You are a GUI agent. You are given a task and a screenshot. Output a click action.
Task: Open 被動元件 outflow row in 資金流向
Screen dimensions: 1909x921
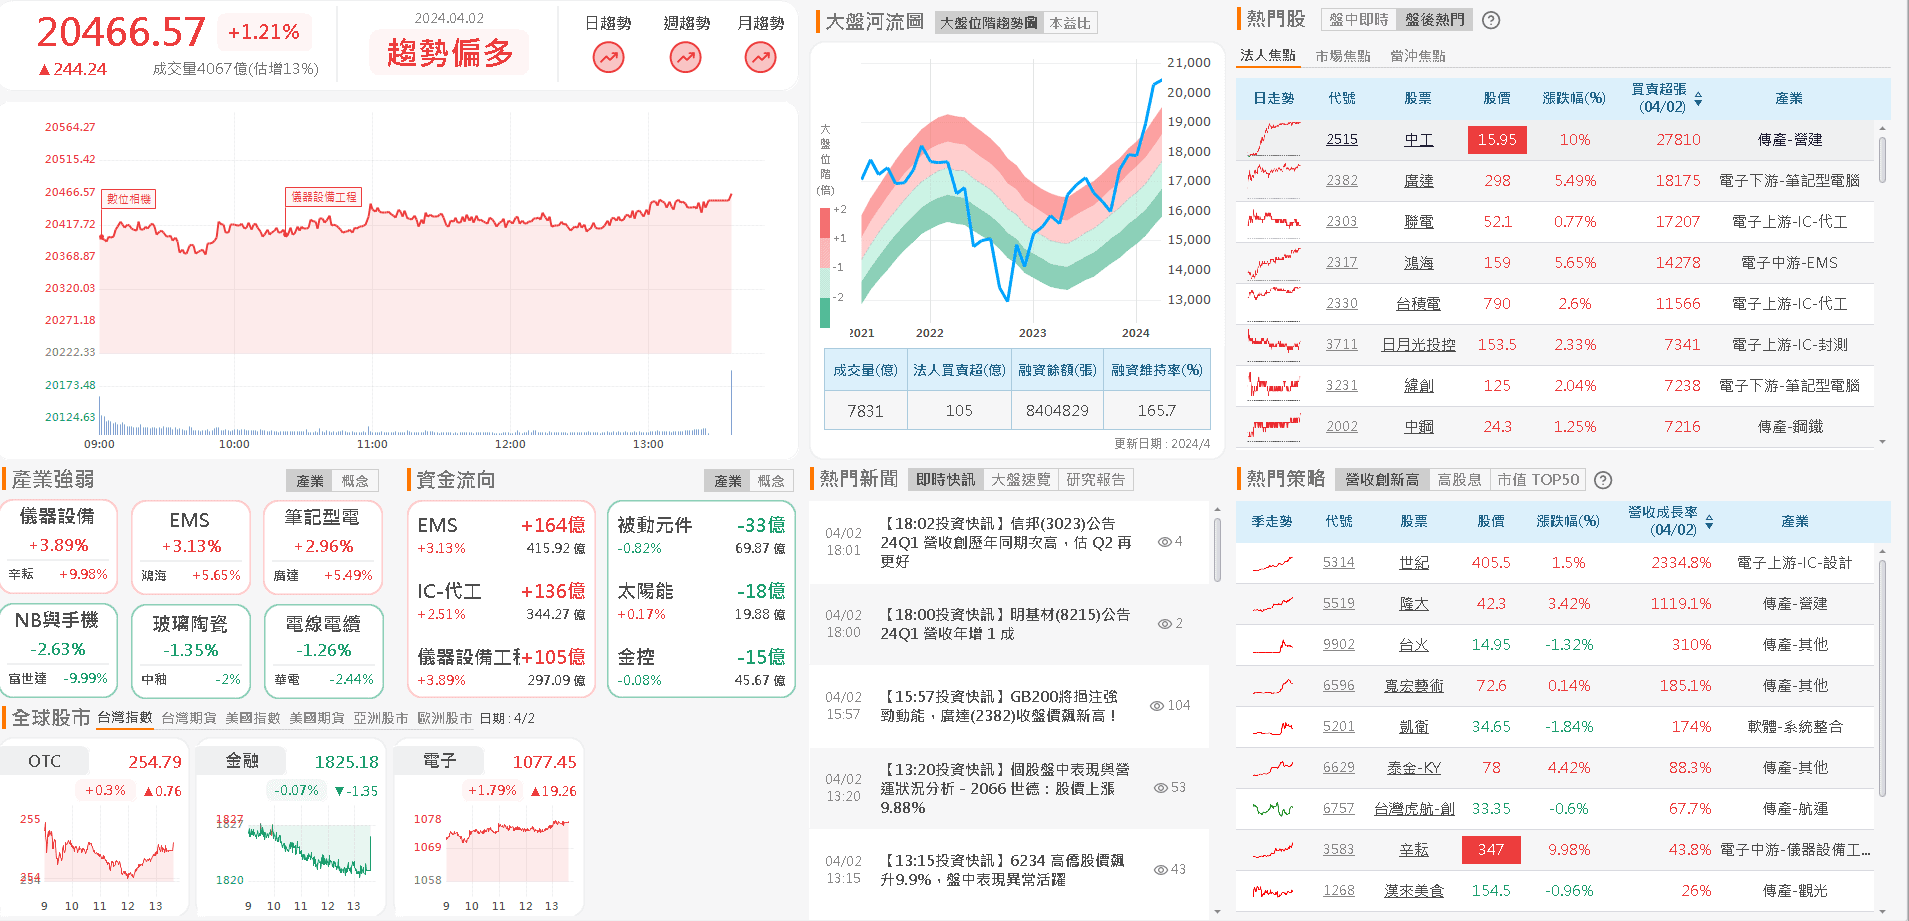(x=701, y=536)
